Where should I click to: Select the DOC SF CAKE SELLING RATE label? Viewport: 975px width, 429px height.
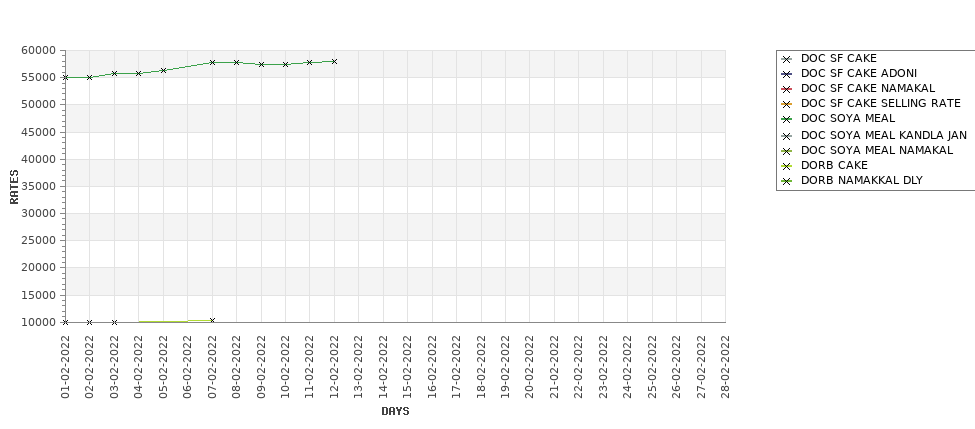(880, 103)
